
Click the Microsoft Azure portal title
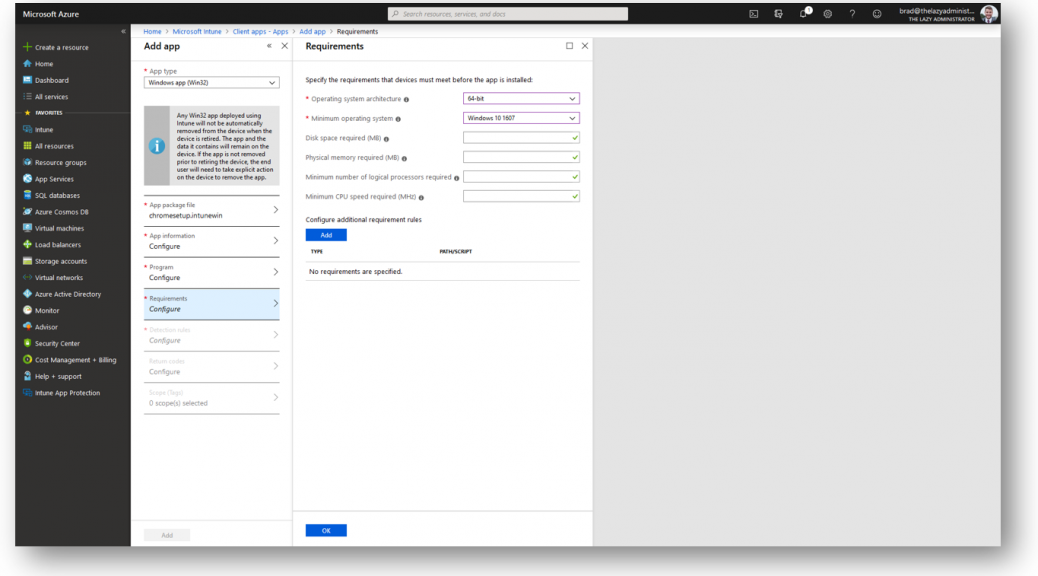pos(51,14)
